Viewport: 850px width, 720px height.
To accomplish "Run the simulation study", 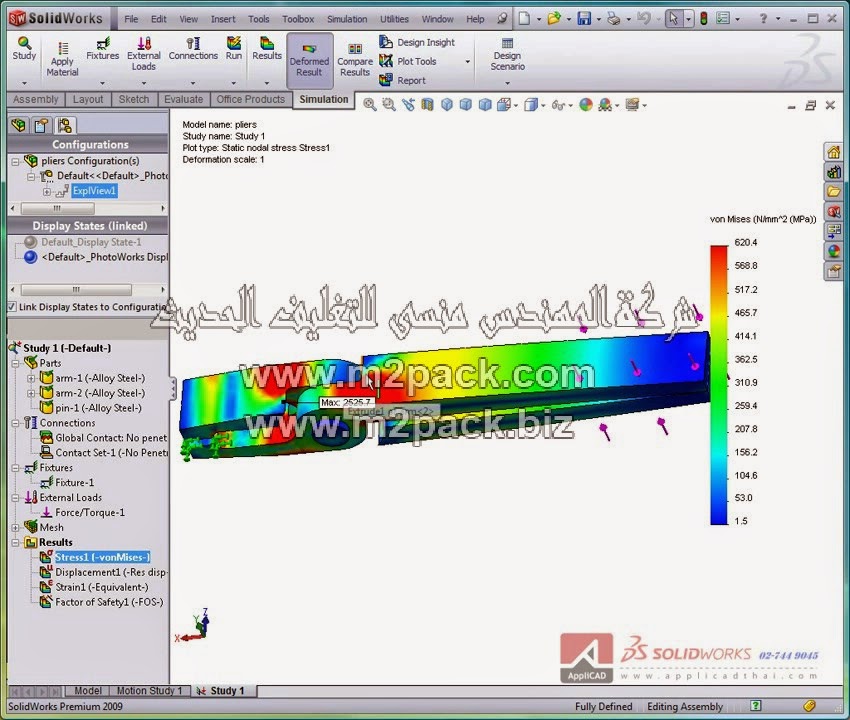I will (234, 48).
